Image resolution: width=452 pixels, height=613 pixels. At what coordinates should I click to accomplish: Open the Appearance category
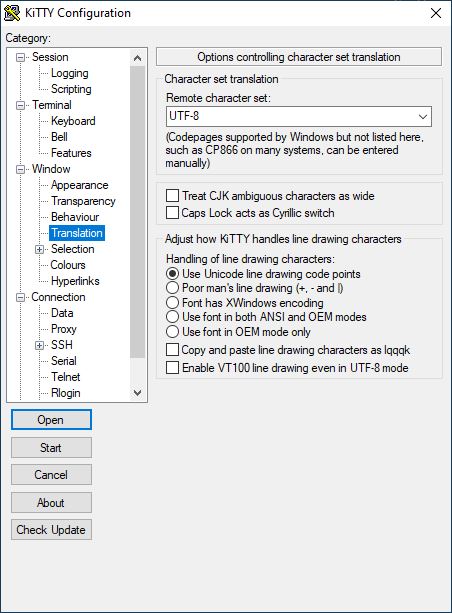[79, 185]
